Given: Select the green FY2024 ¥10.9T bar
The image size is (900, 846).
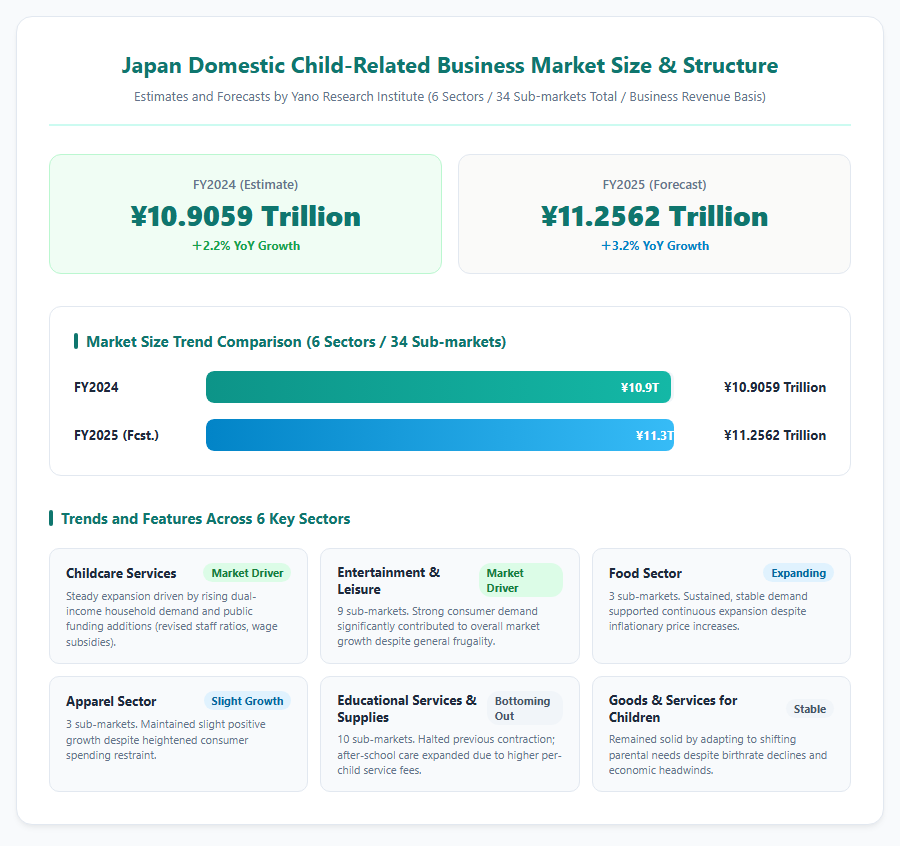Looking at the screenshot, I should tap(438, 387).
